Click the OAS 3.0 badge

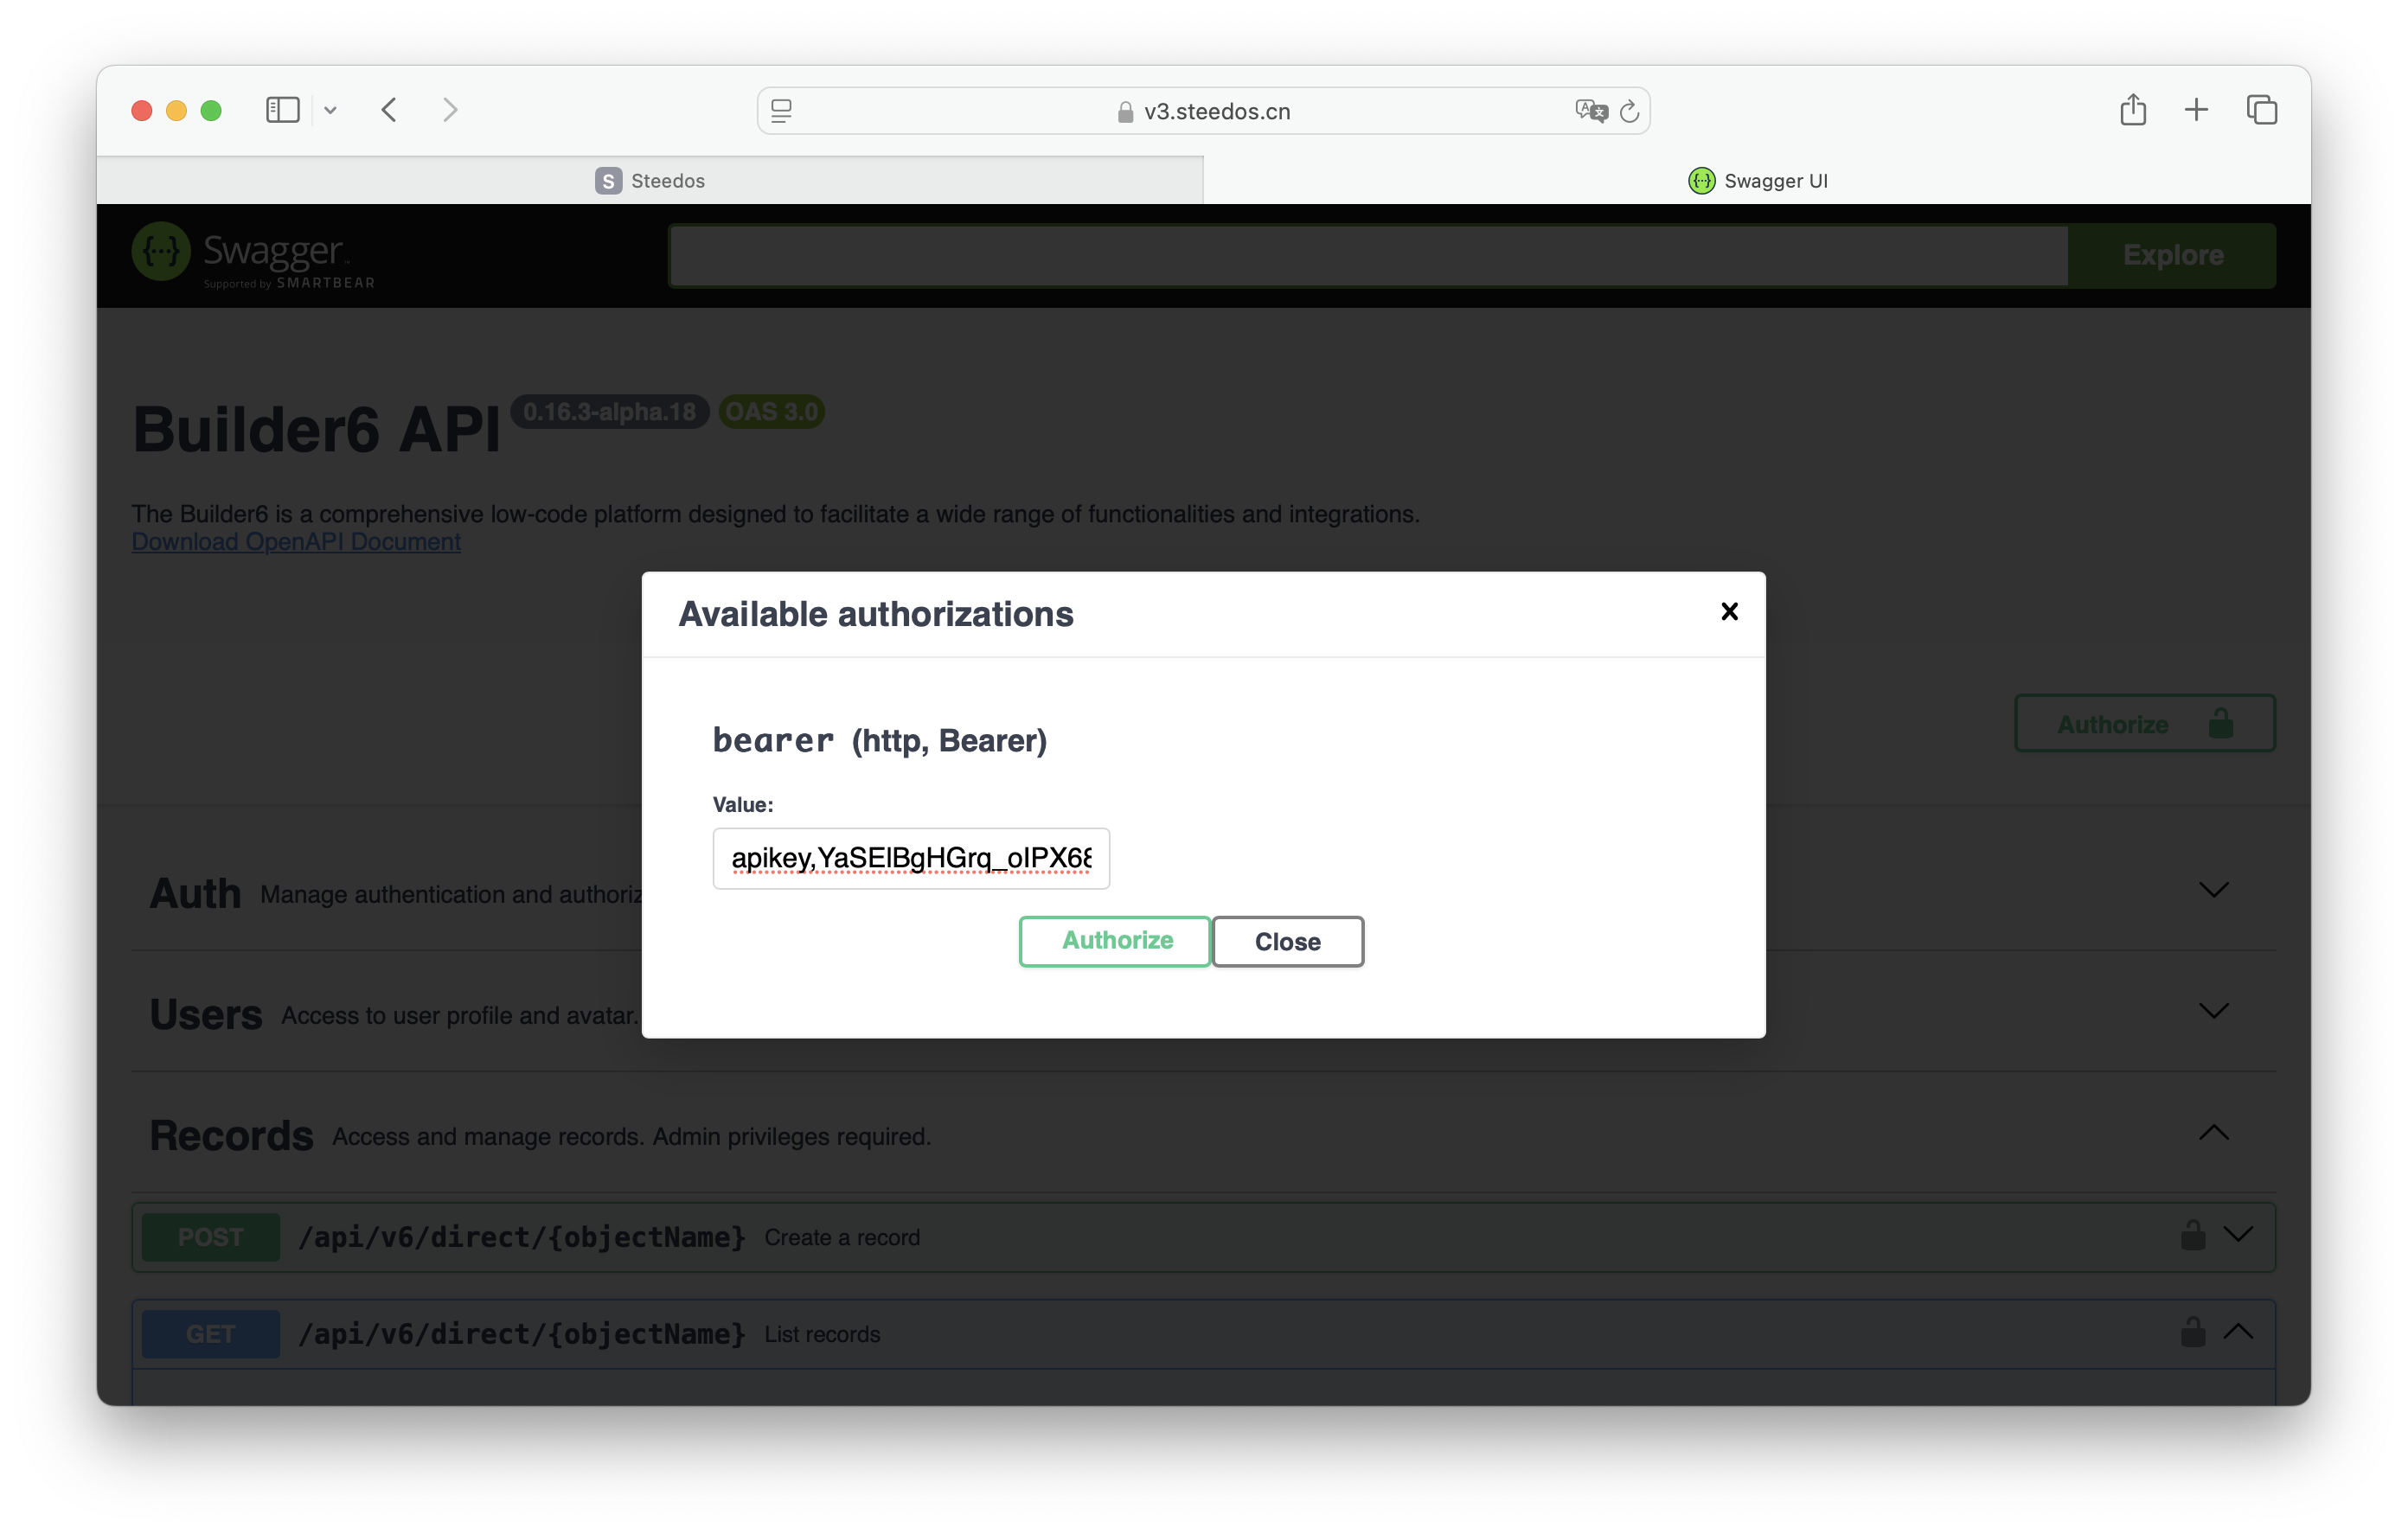tap(771, 412)
